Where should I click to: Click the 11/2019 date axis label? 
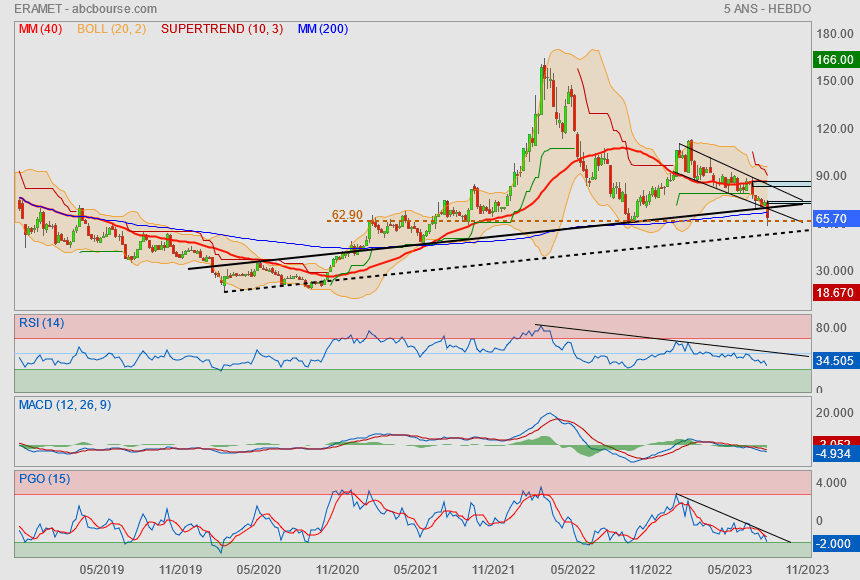tap(180, 570)
